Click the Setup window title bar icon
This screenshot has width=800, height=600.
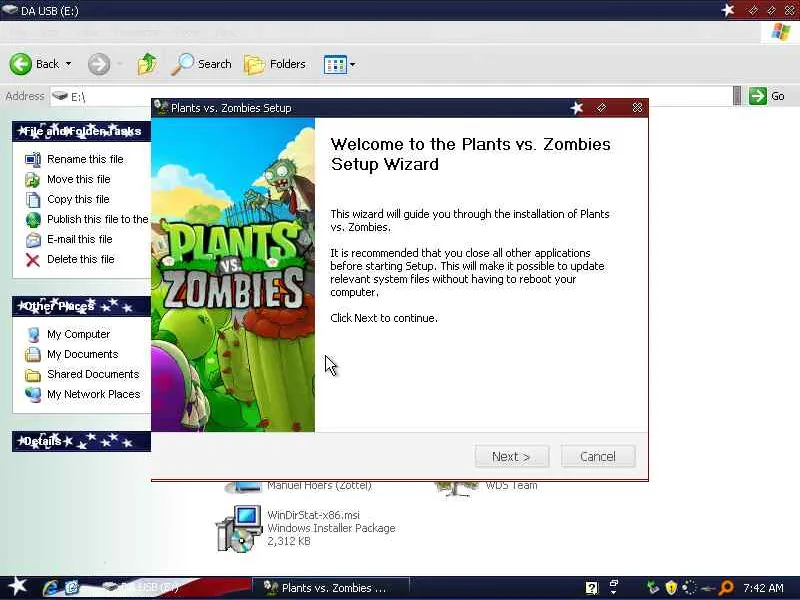[162, 107]
